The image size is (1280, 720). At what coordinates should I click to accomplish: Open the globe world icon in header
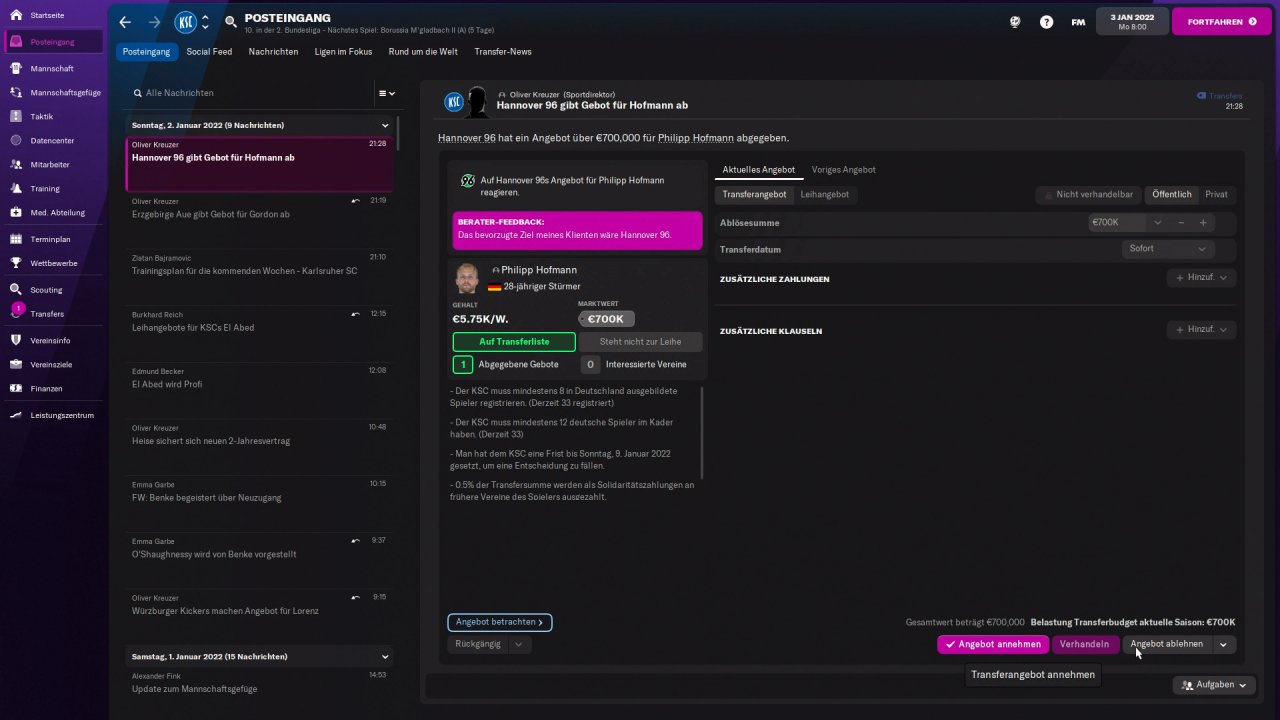(x=1015, y=21)
